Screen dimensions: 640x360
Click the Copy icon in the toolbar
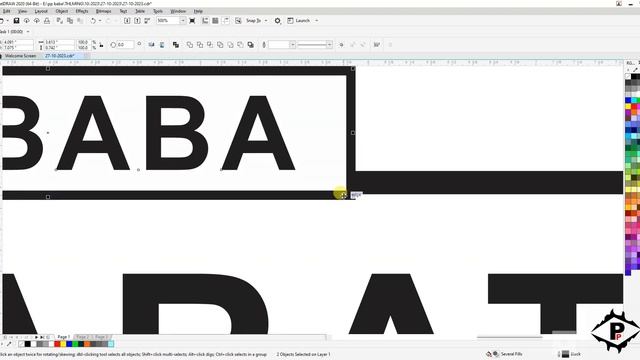(70, 20)
